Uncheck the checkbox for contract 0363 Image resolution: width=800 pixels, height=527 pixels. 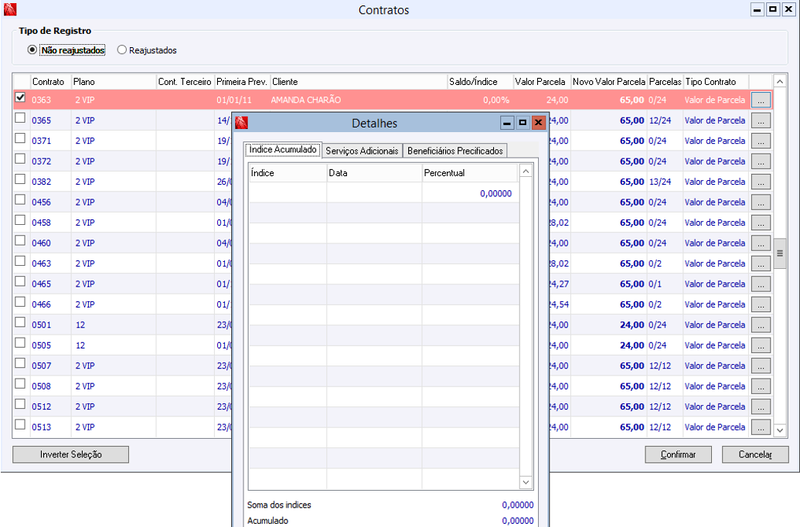pyautogui.click(x=20, y=97)
